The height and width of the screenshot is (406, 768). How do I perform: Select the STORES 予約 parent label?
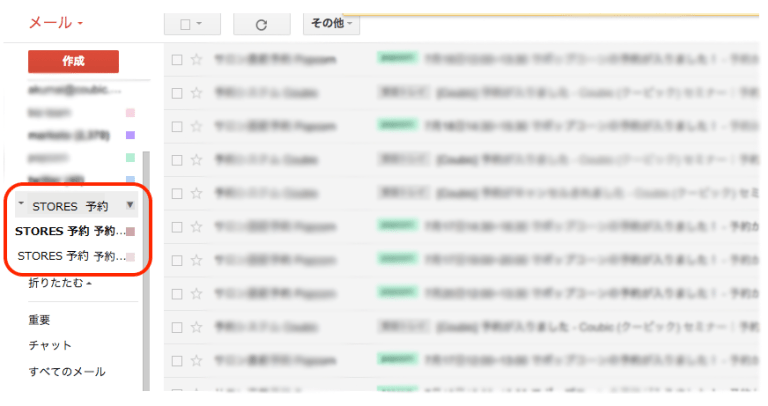coord(70,206)
